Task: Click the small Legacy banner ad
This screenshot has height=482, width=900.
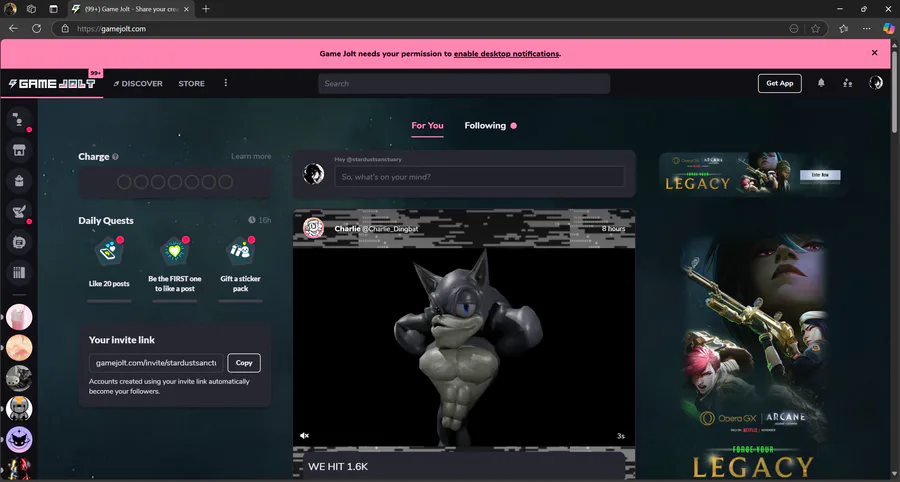Action: pyautogui.click(x=752, y=174)
